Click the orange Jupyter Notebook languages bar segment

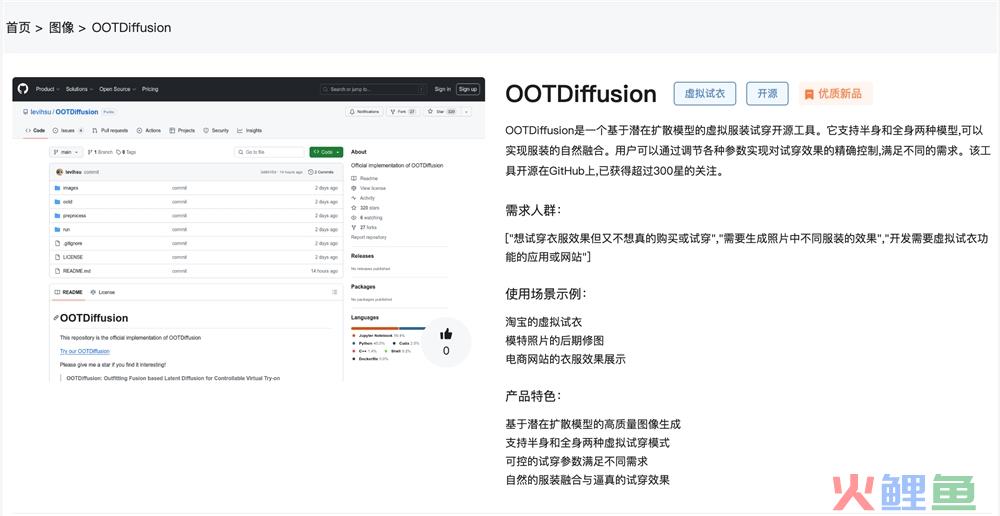pyautogui.click(x=375, y=328)
